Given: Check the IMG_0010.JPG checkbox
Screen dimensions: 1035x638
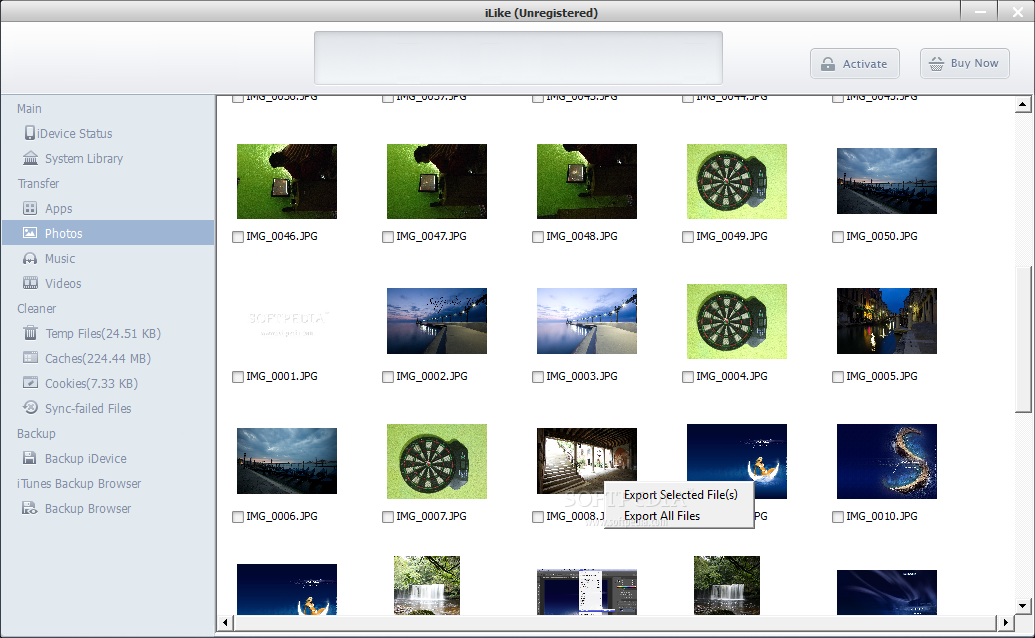Looking at the screenshot, I should tap(838, 517).
